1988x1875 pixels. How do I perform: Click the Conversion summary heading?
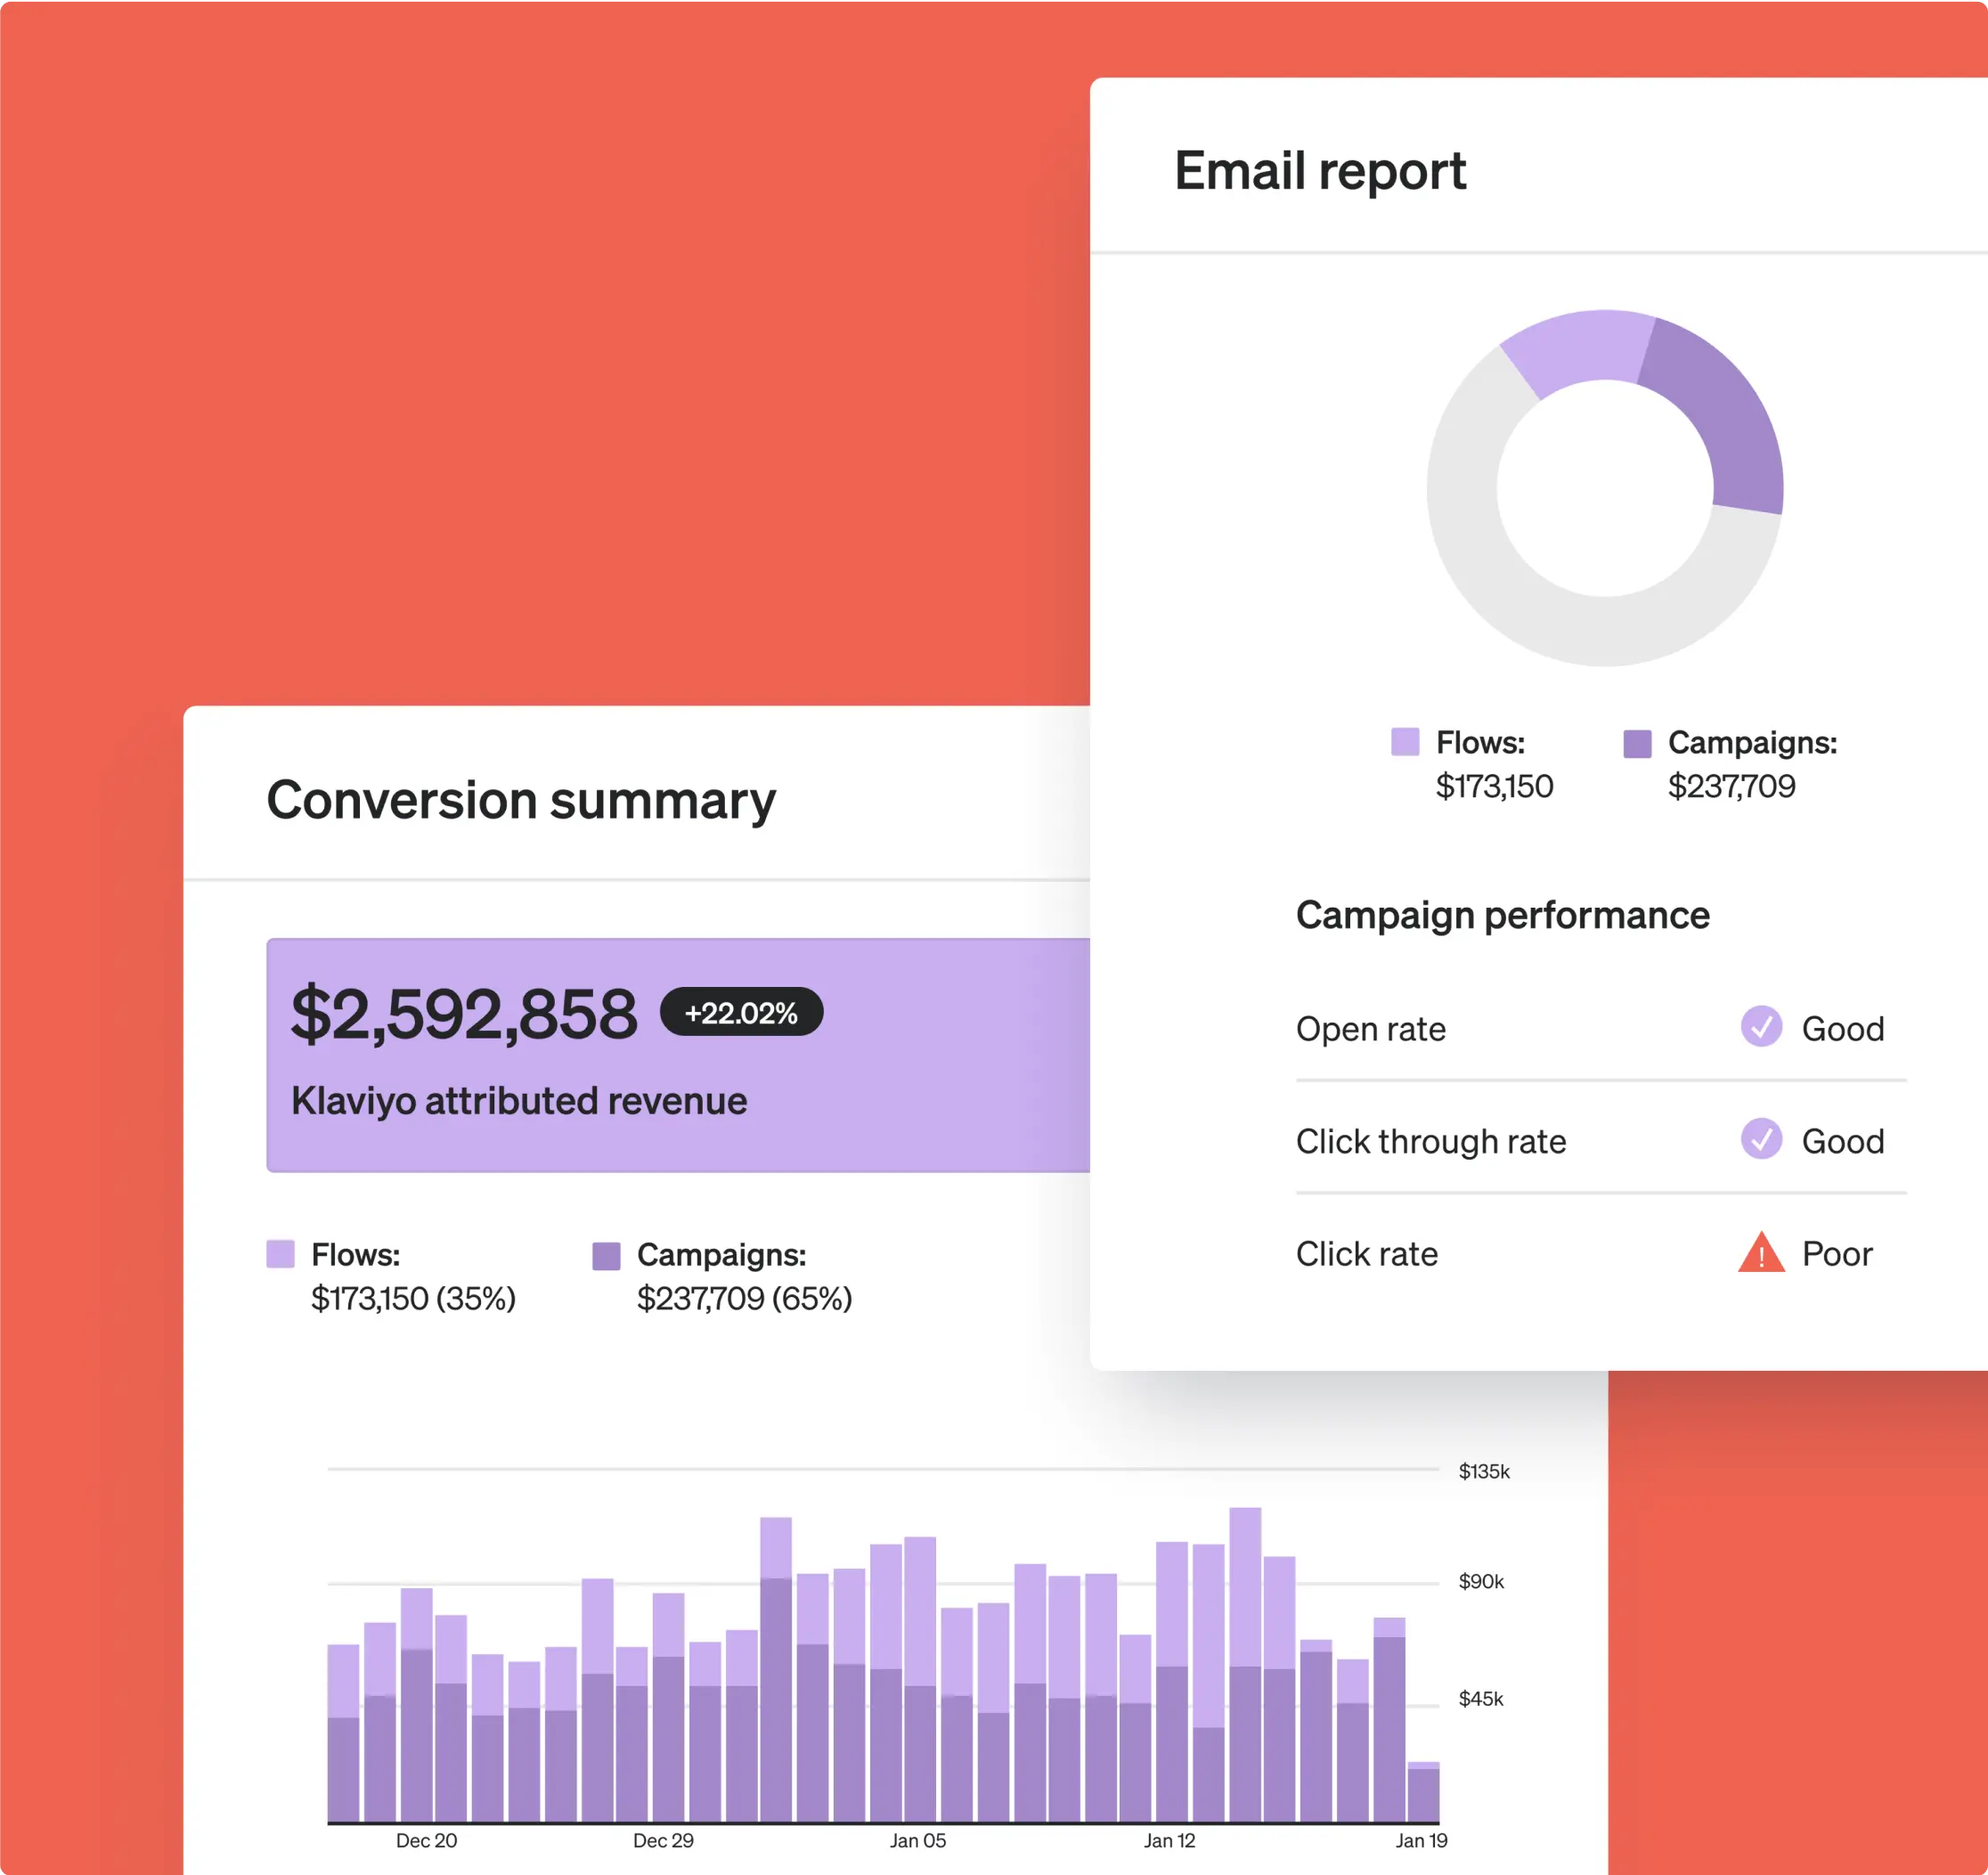point(520,800)
